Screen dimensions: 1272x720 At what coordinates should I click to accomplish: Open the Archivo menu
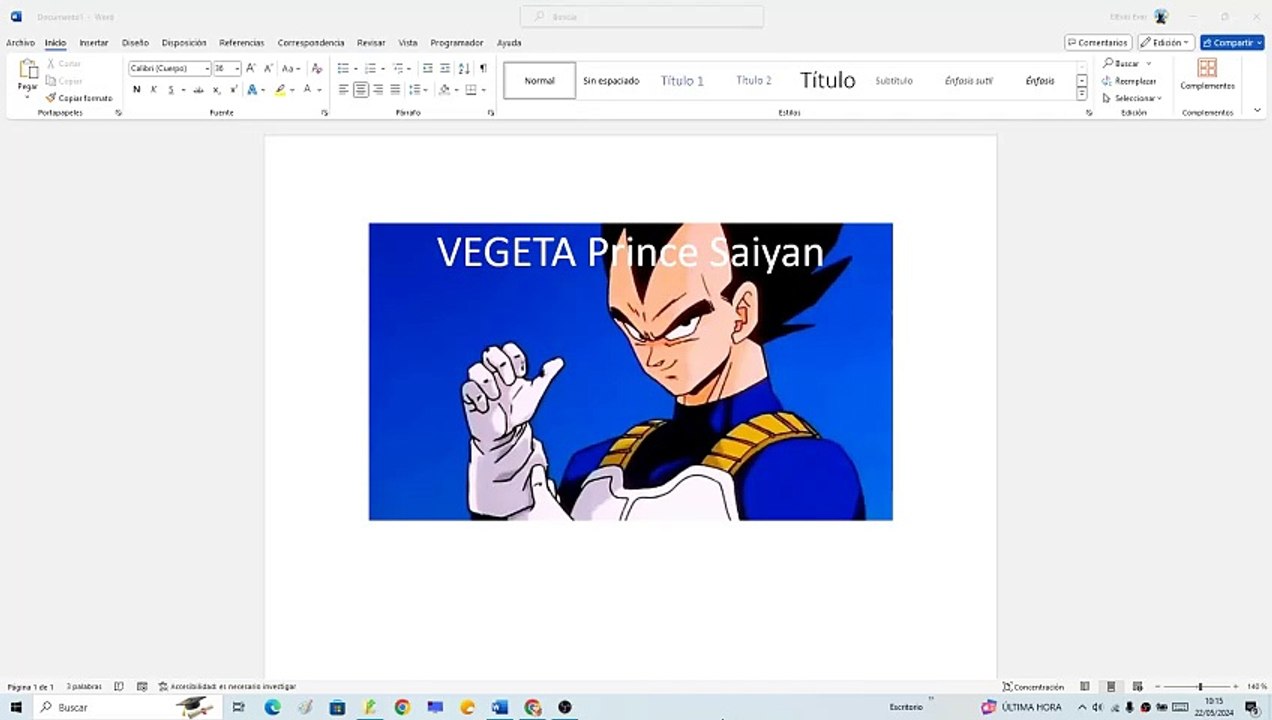tap(20, 43)
